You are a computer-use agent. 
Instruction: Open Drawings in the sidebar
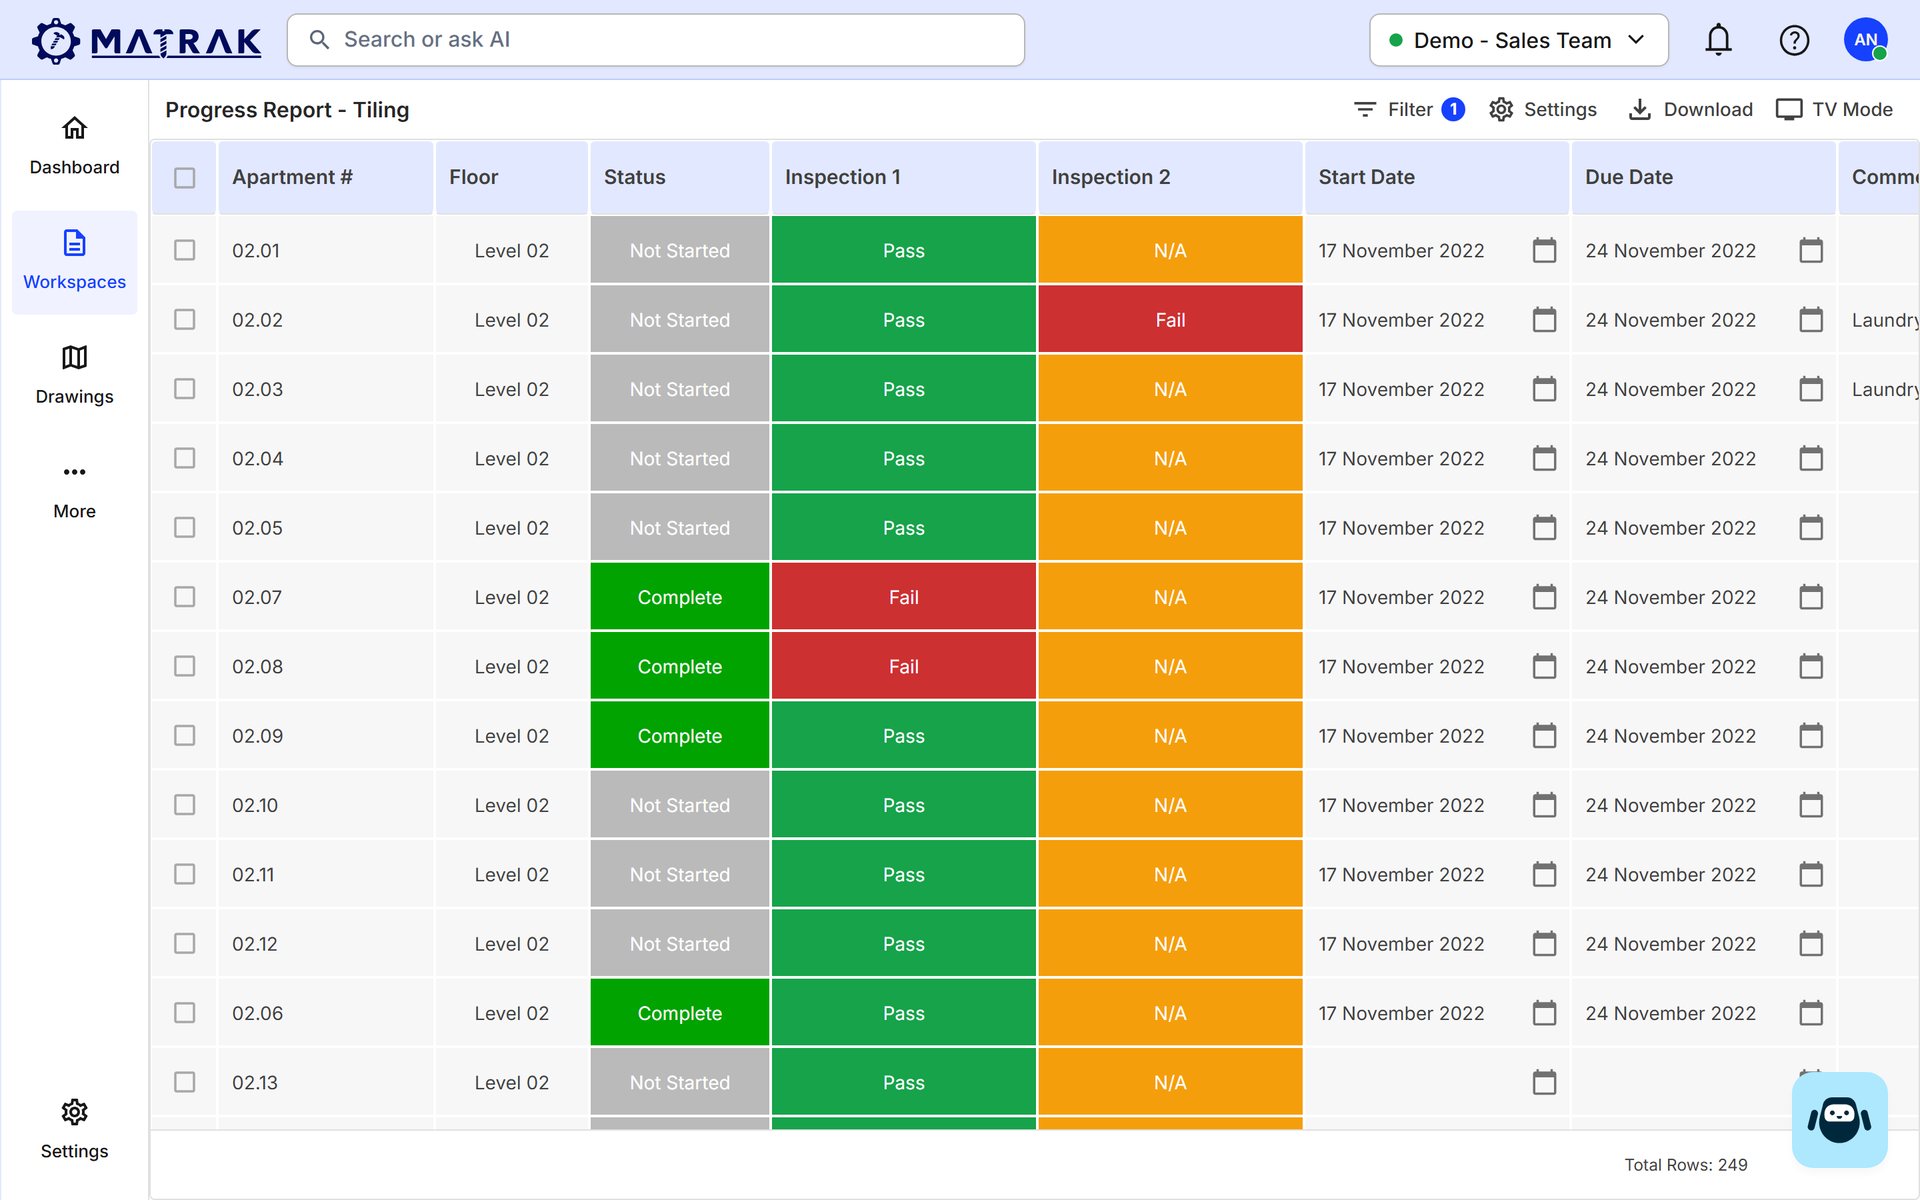pos(74,376)
